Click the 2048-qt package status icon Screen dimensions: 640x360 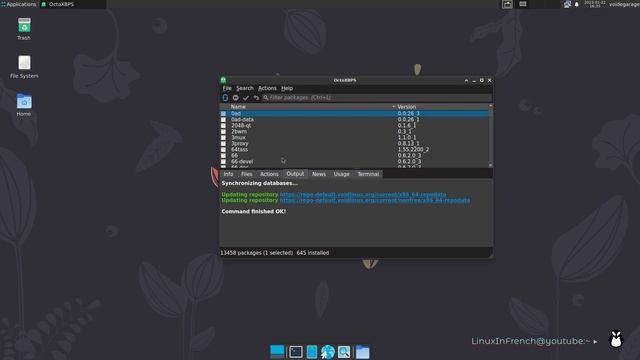[x=223, y=125]
